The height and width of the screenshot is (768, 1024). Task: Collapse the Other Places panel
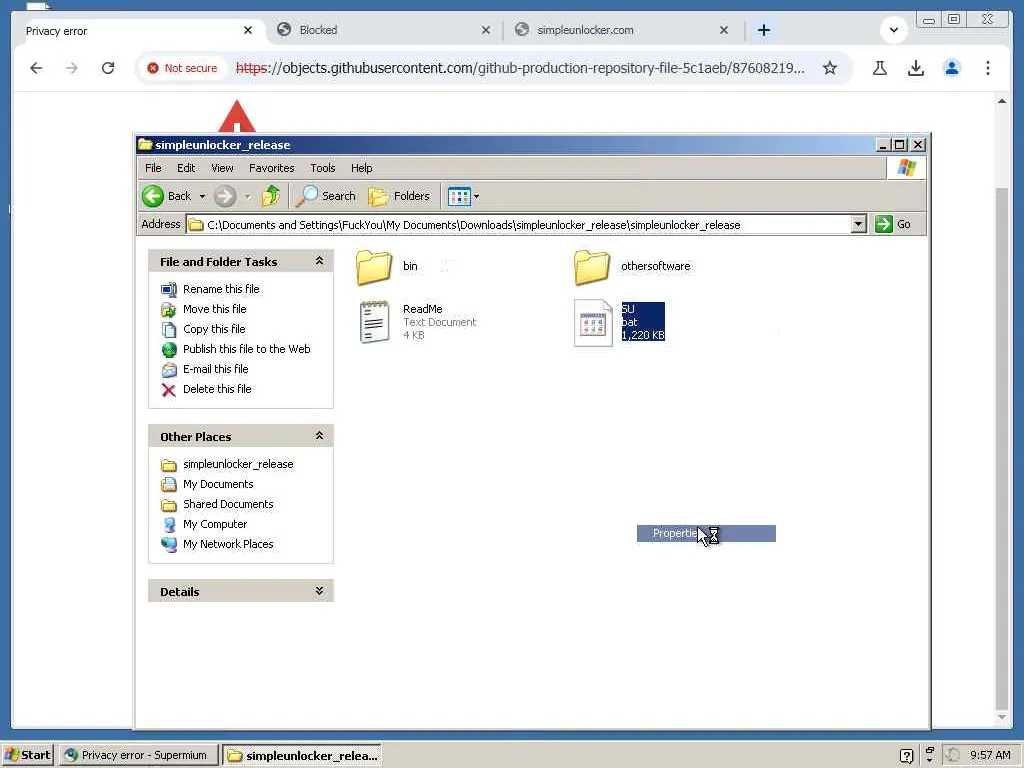pyautogui.click(x=319, y=436)
